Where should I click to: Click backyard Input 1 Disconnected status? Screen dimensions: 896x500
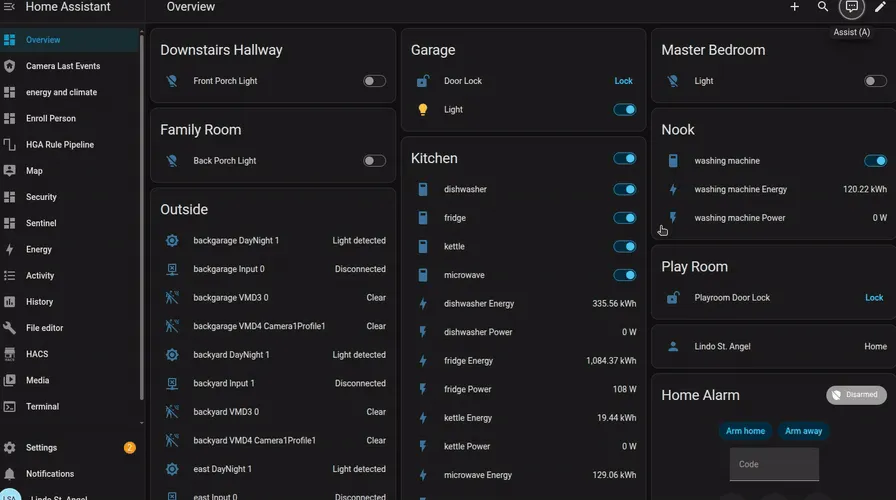coord(360,383)
